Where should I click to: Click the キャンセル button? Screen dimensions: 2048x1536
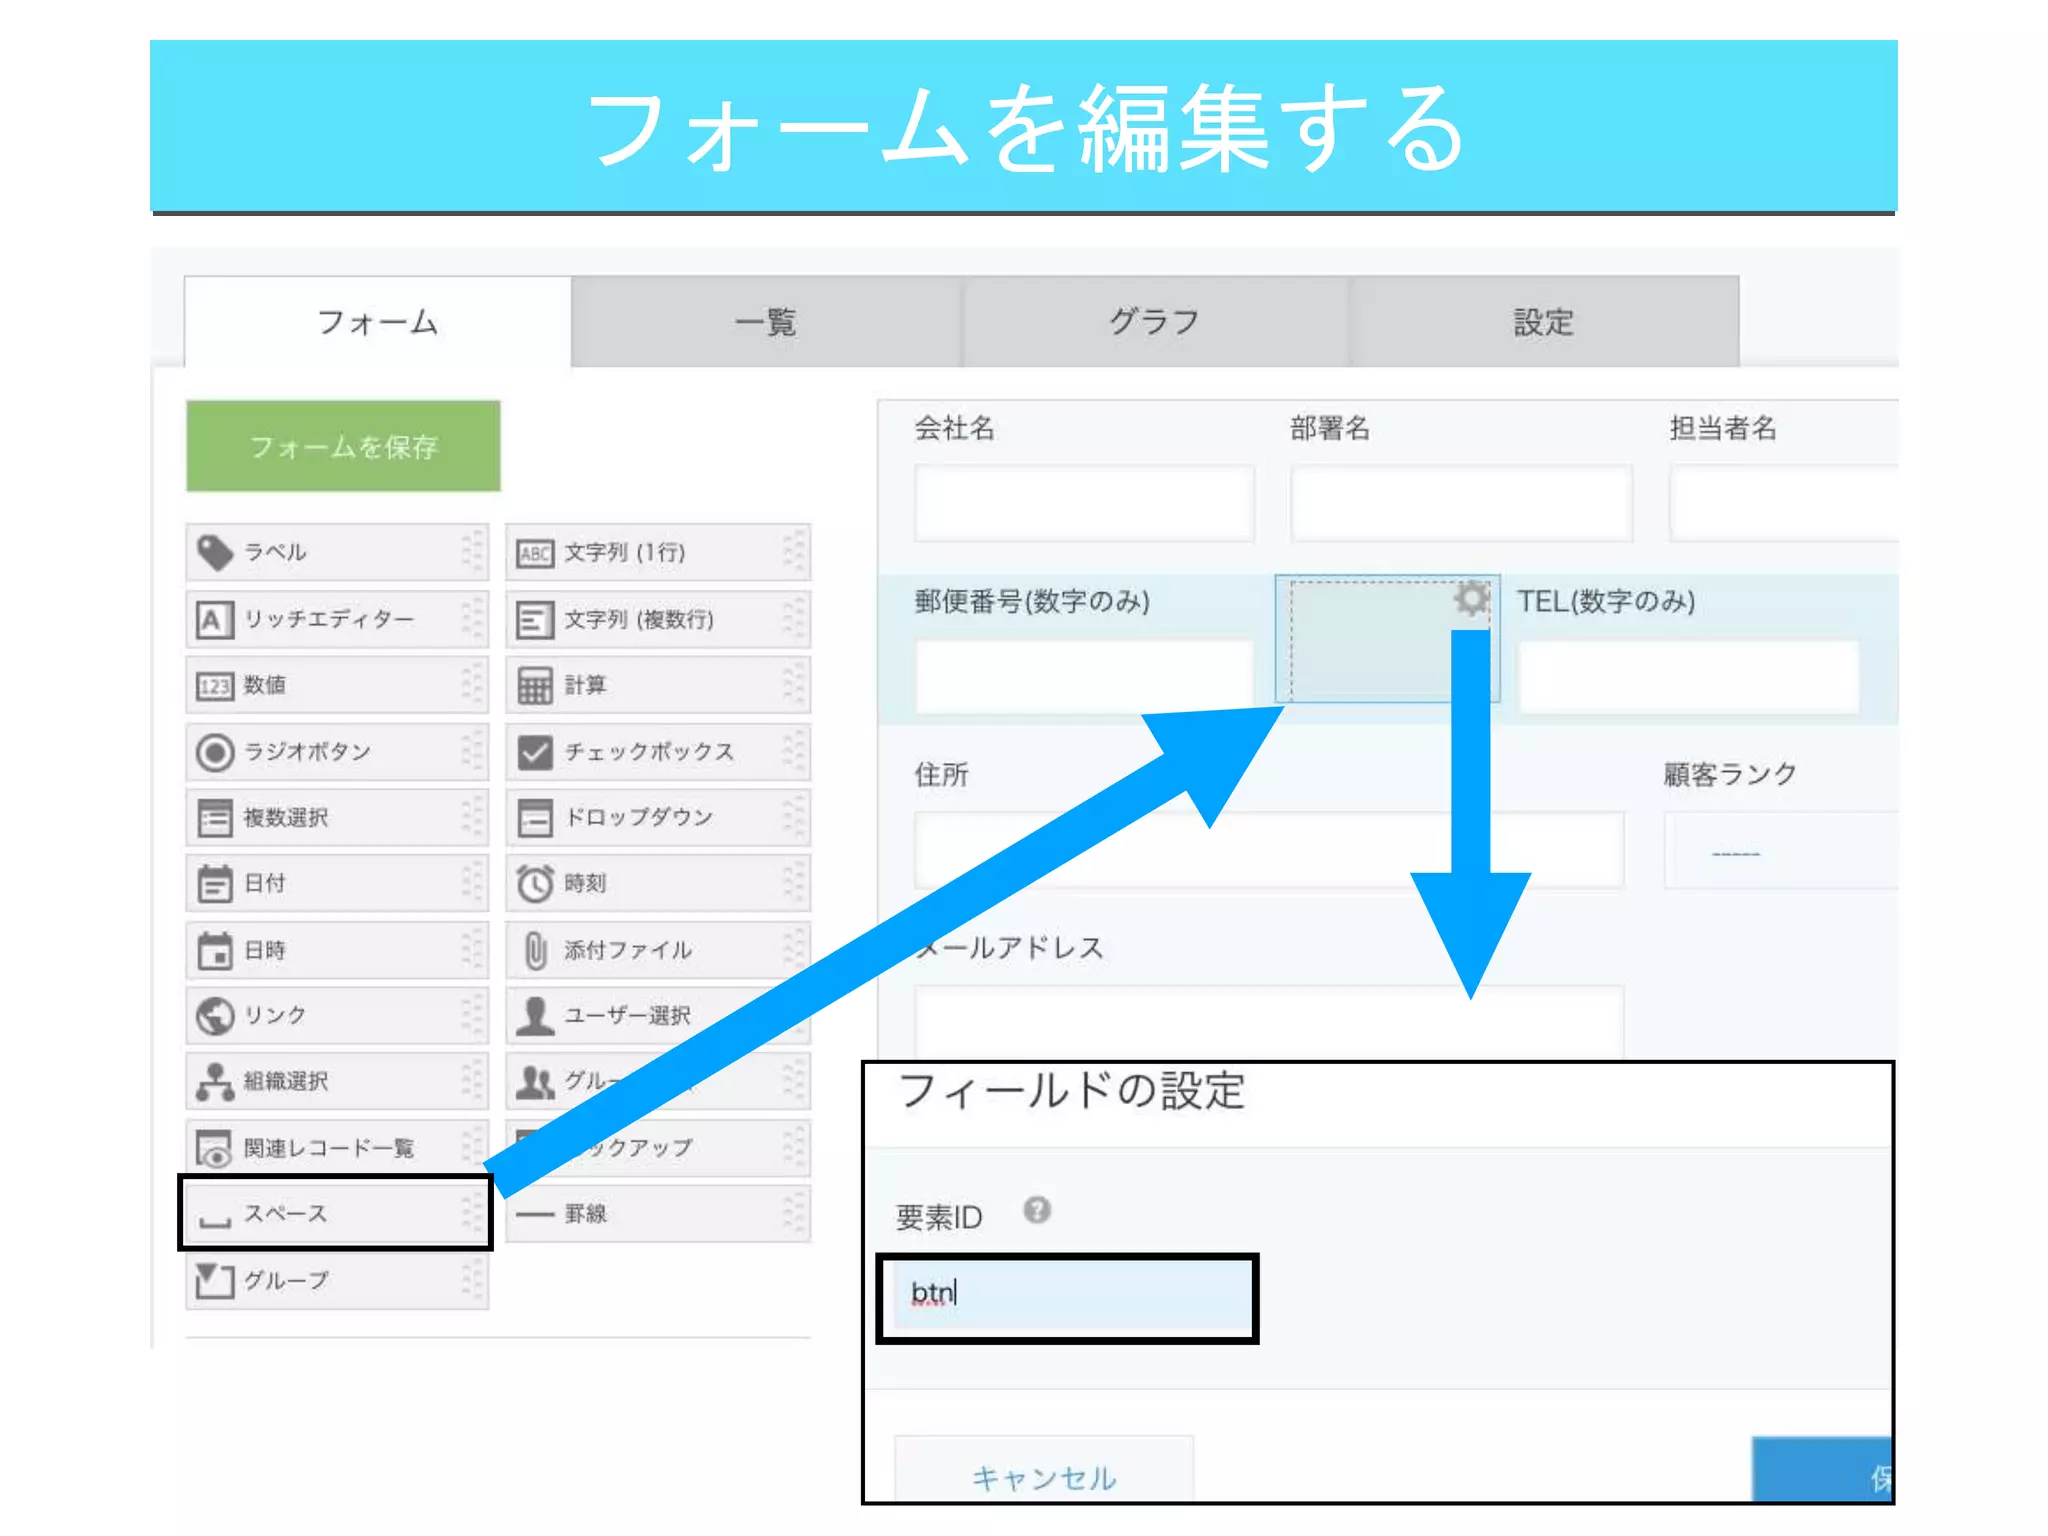tap(1044, 1470)
